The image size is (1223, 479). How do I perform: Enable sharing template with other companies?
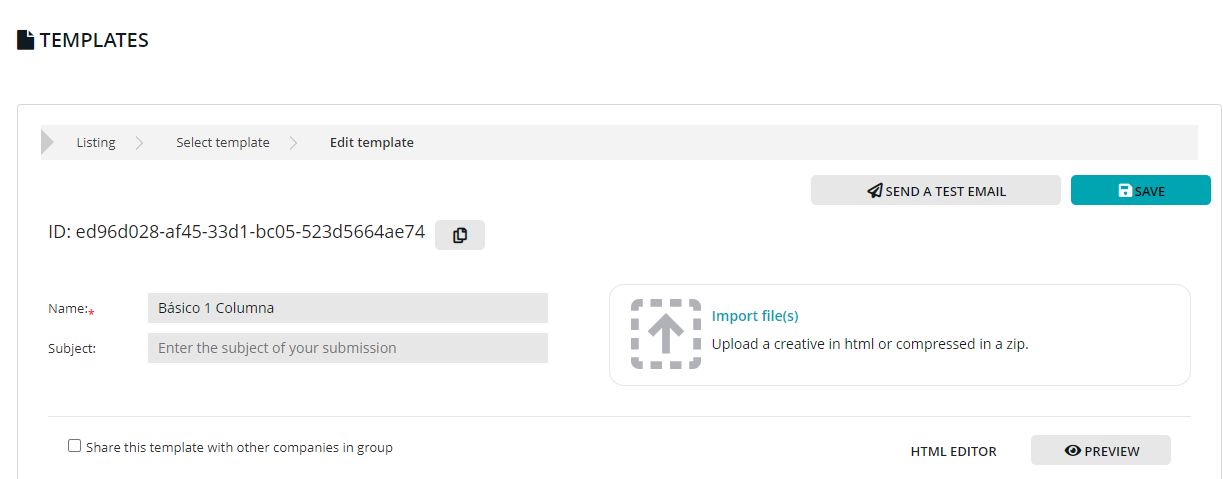pos(74,446)
